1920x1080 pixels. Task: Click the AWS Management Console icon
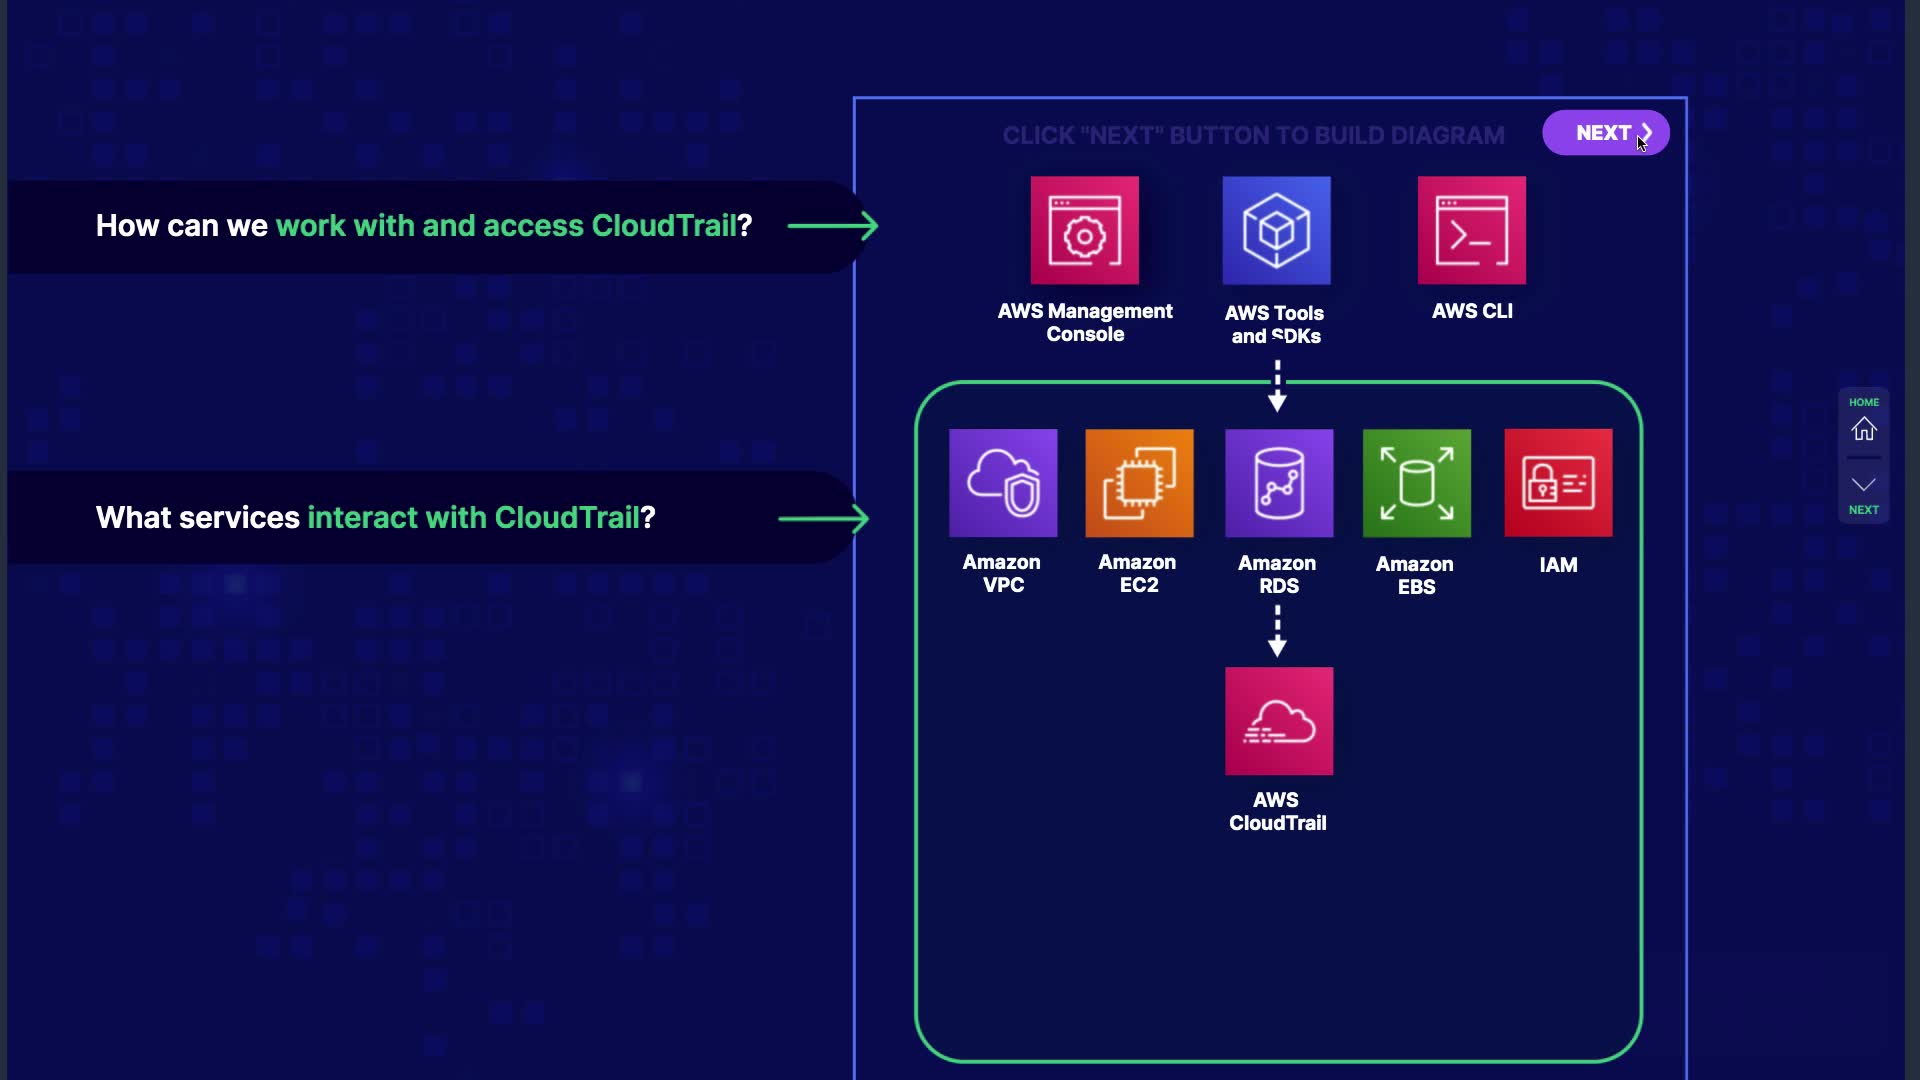coord(1084,231)
